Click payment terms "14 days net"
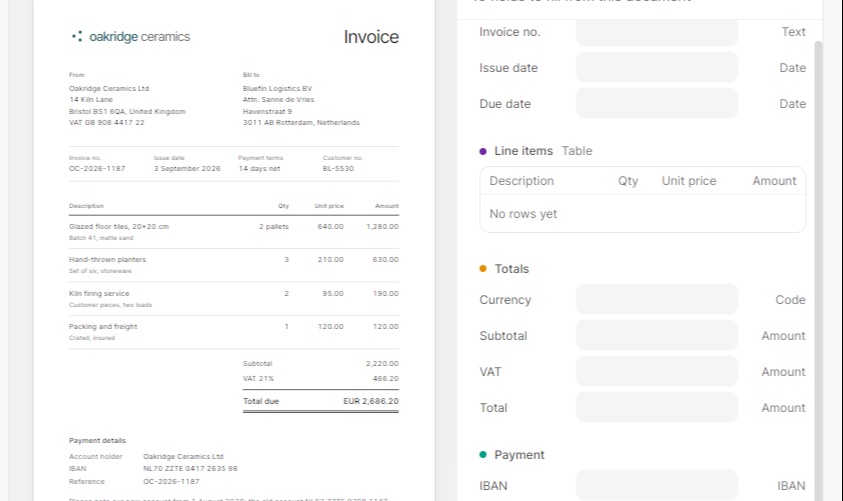843x501 pixels. point(259,168)
